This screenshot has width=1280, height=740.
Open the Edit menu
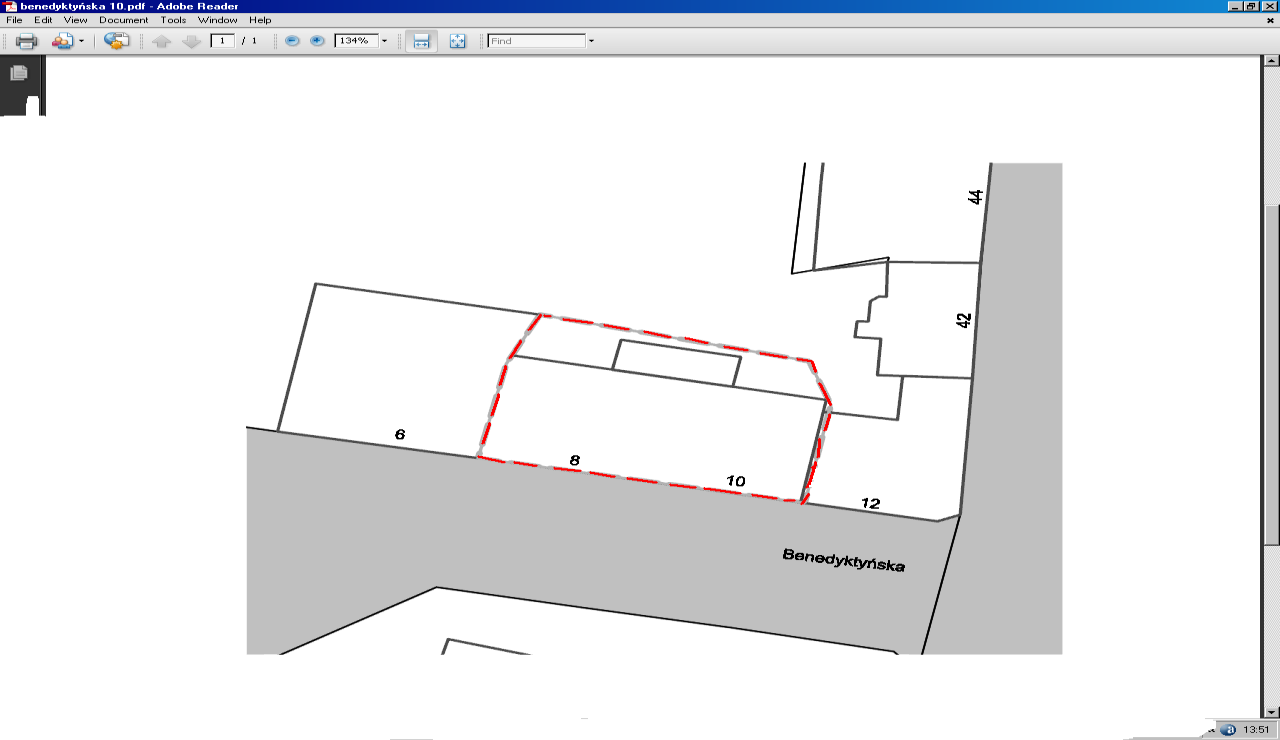coord(43,20)
